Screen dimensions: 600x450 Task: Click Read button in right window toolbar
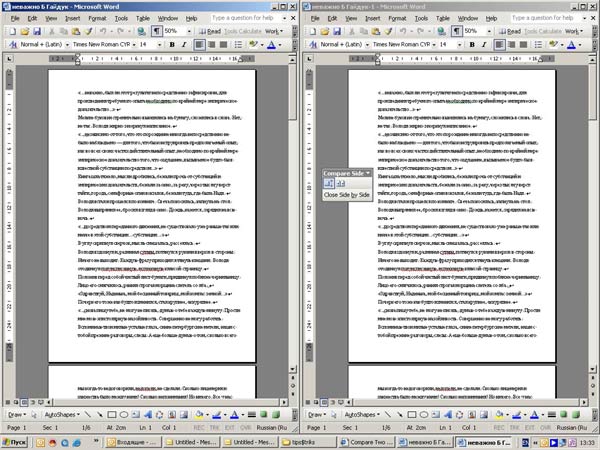pyautogui.click(x=513, y=31)
